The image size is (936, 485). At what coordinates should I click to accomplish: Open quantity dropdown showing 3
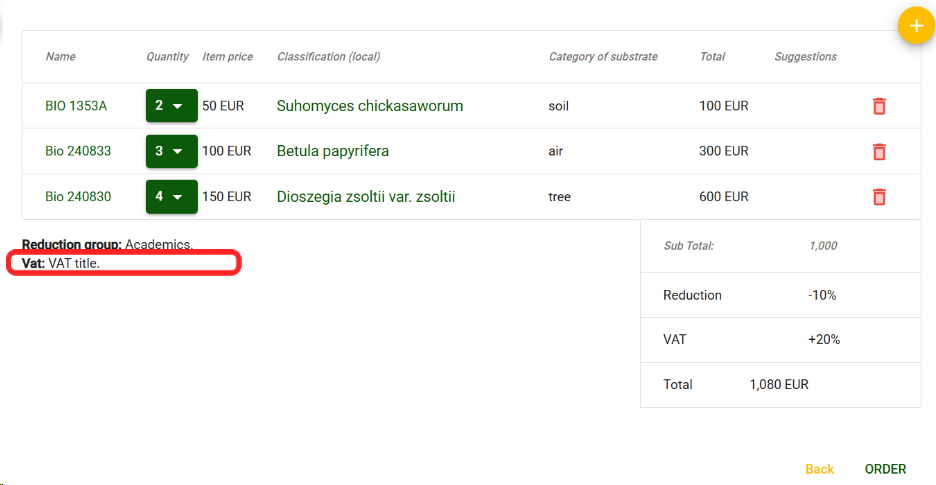click(171, 152)
